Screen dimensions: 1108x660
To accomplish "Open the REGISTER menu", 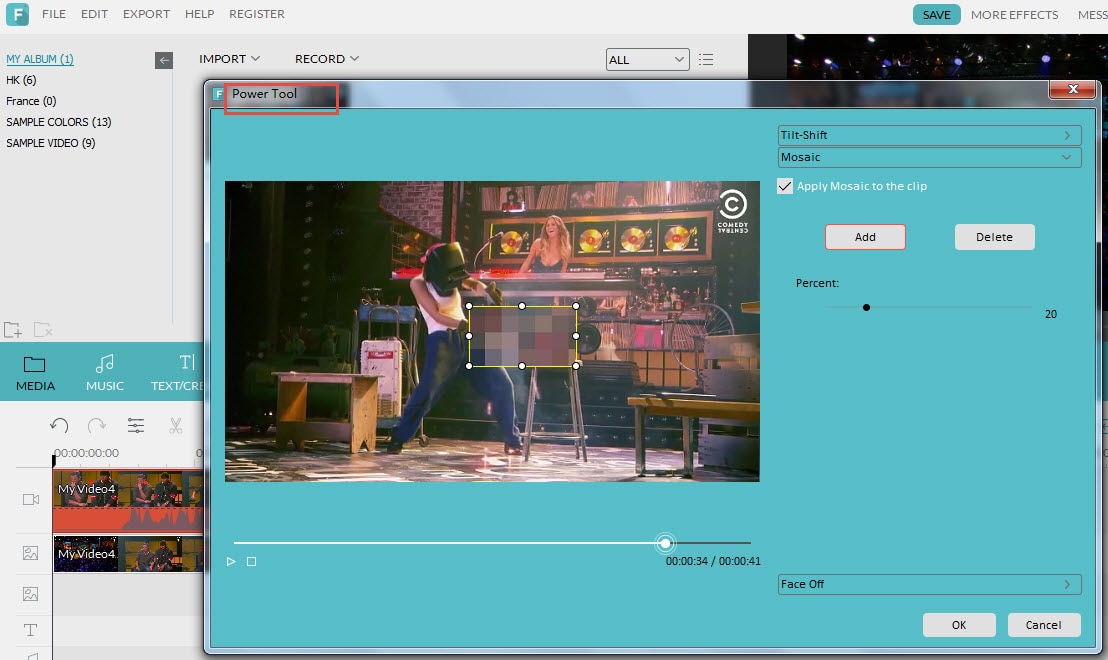I will click(257, 14).
